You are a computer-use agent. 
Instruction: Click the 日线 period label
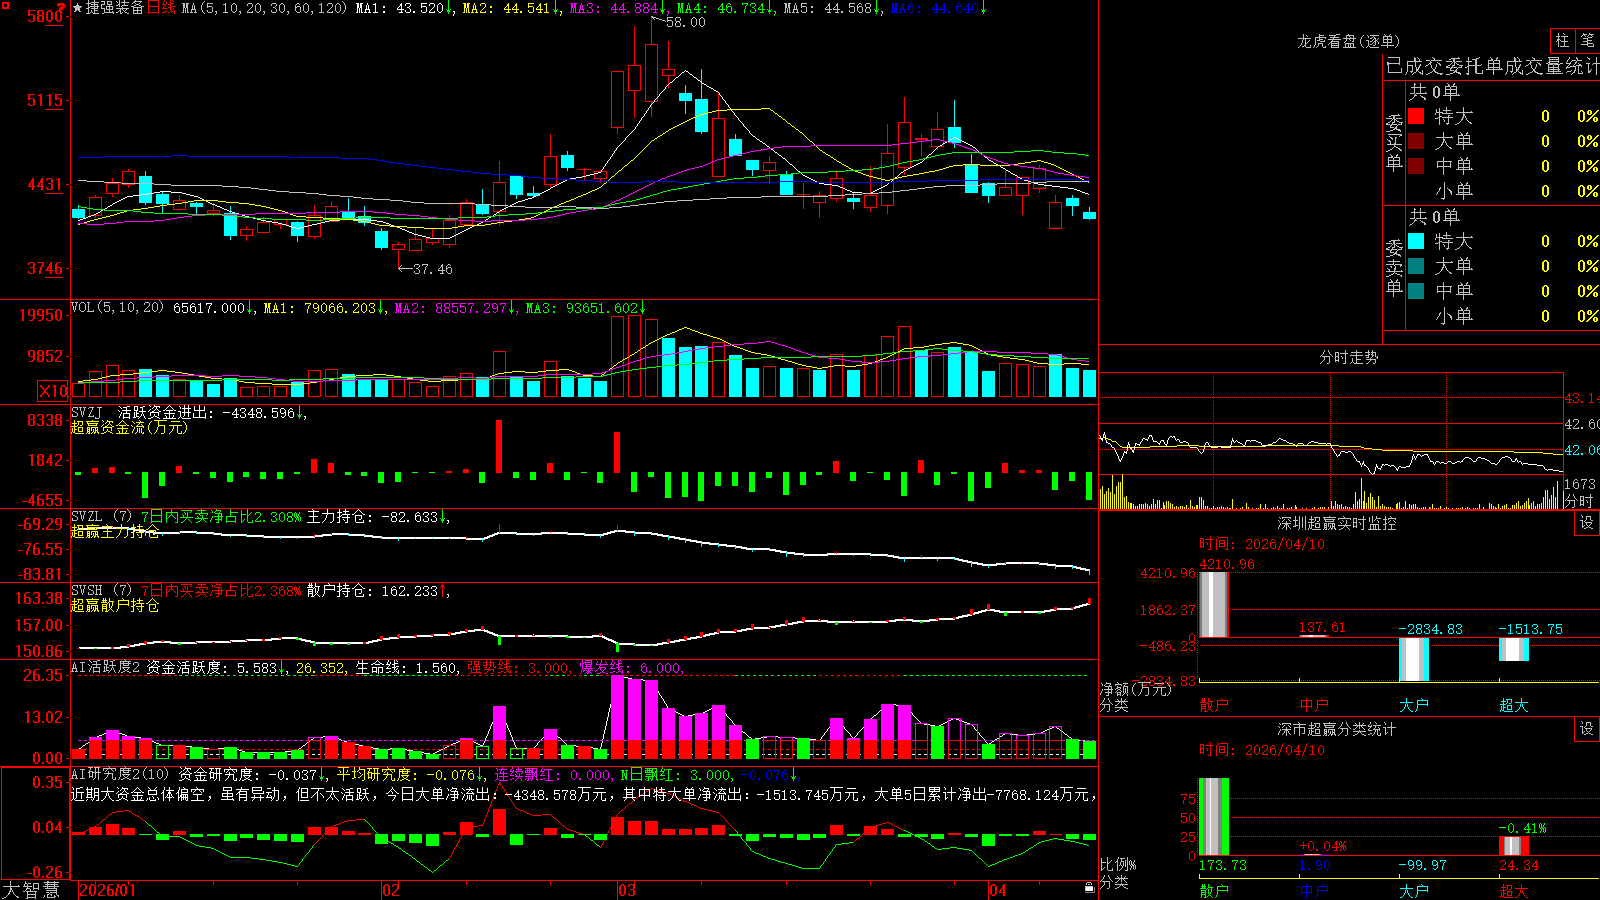click(161, 8)
